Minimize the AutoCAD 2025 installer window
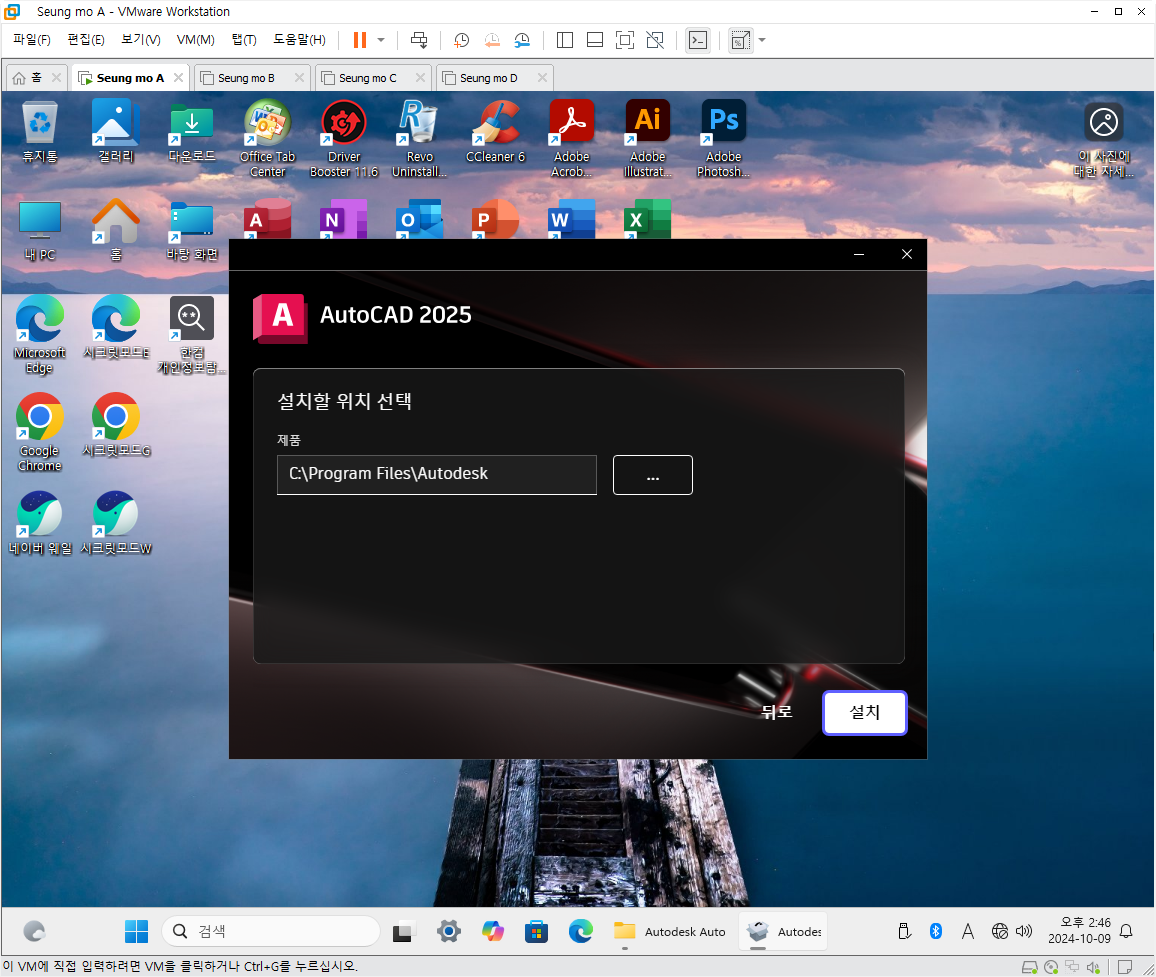 tap(859, 254)
